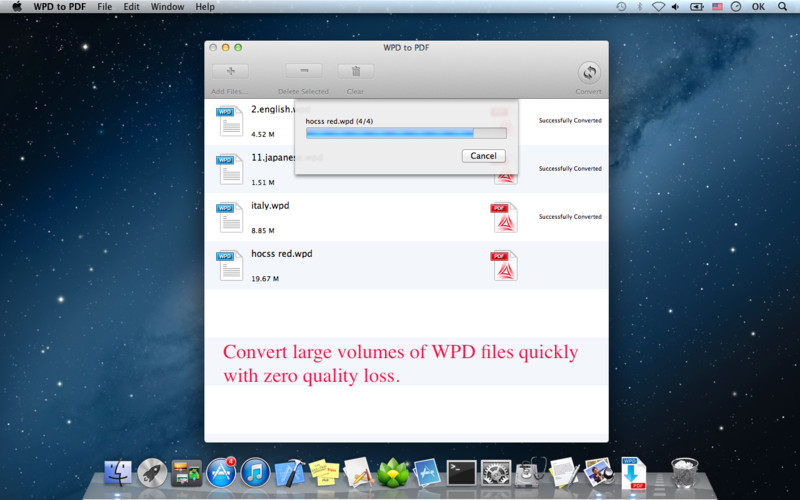This screenshot has height=500, width=800.
Task: Open Stickies yellow notes in the Dock
Action: (x=324, y=472)
